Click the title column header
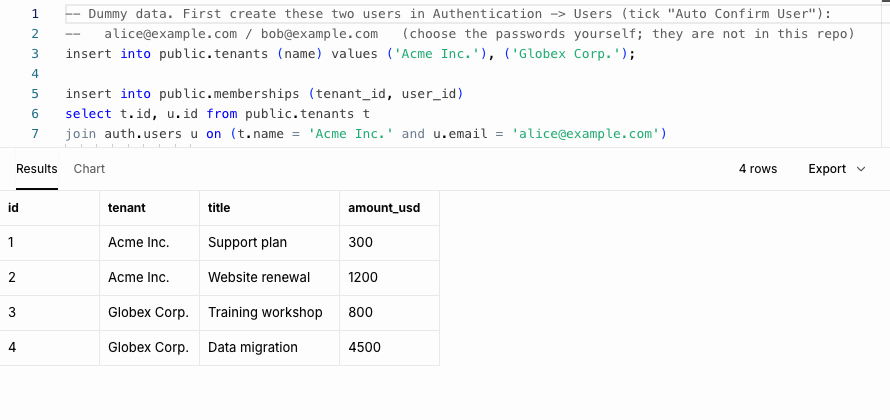This screenshot has width=890, height=420. click(x=270, y=208)
